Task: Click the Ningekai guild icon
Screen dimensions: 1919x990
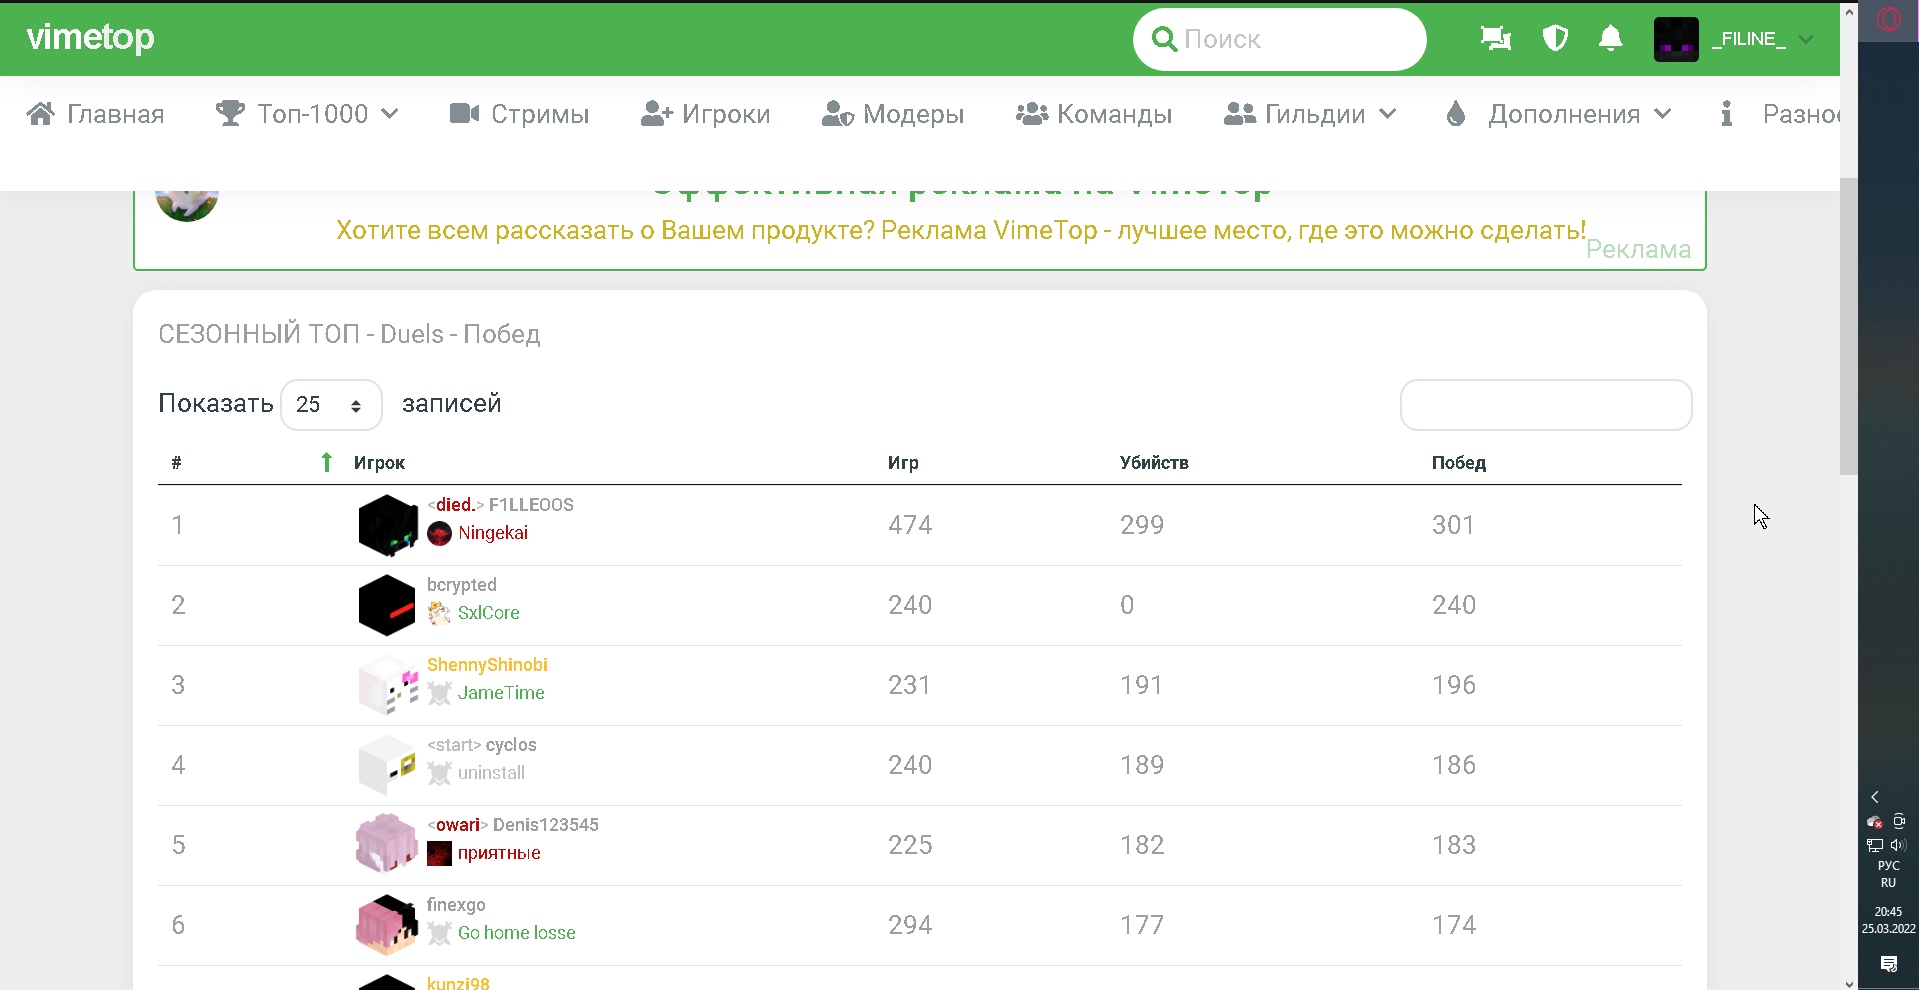Action: (x=439, y=534)
